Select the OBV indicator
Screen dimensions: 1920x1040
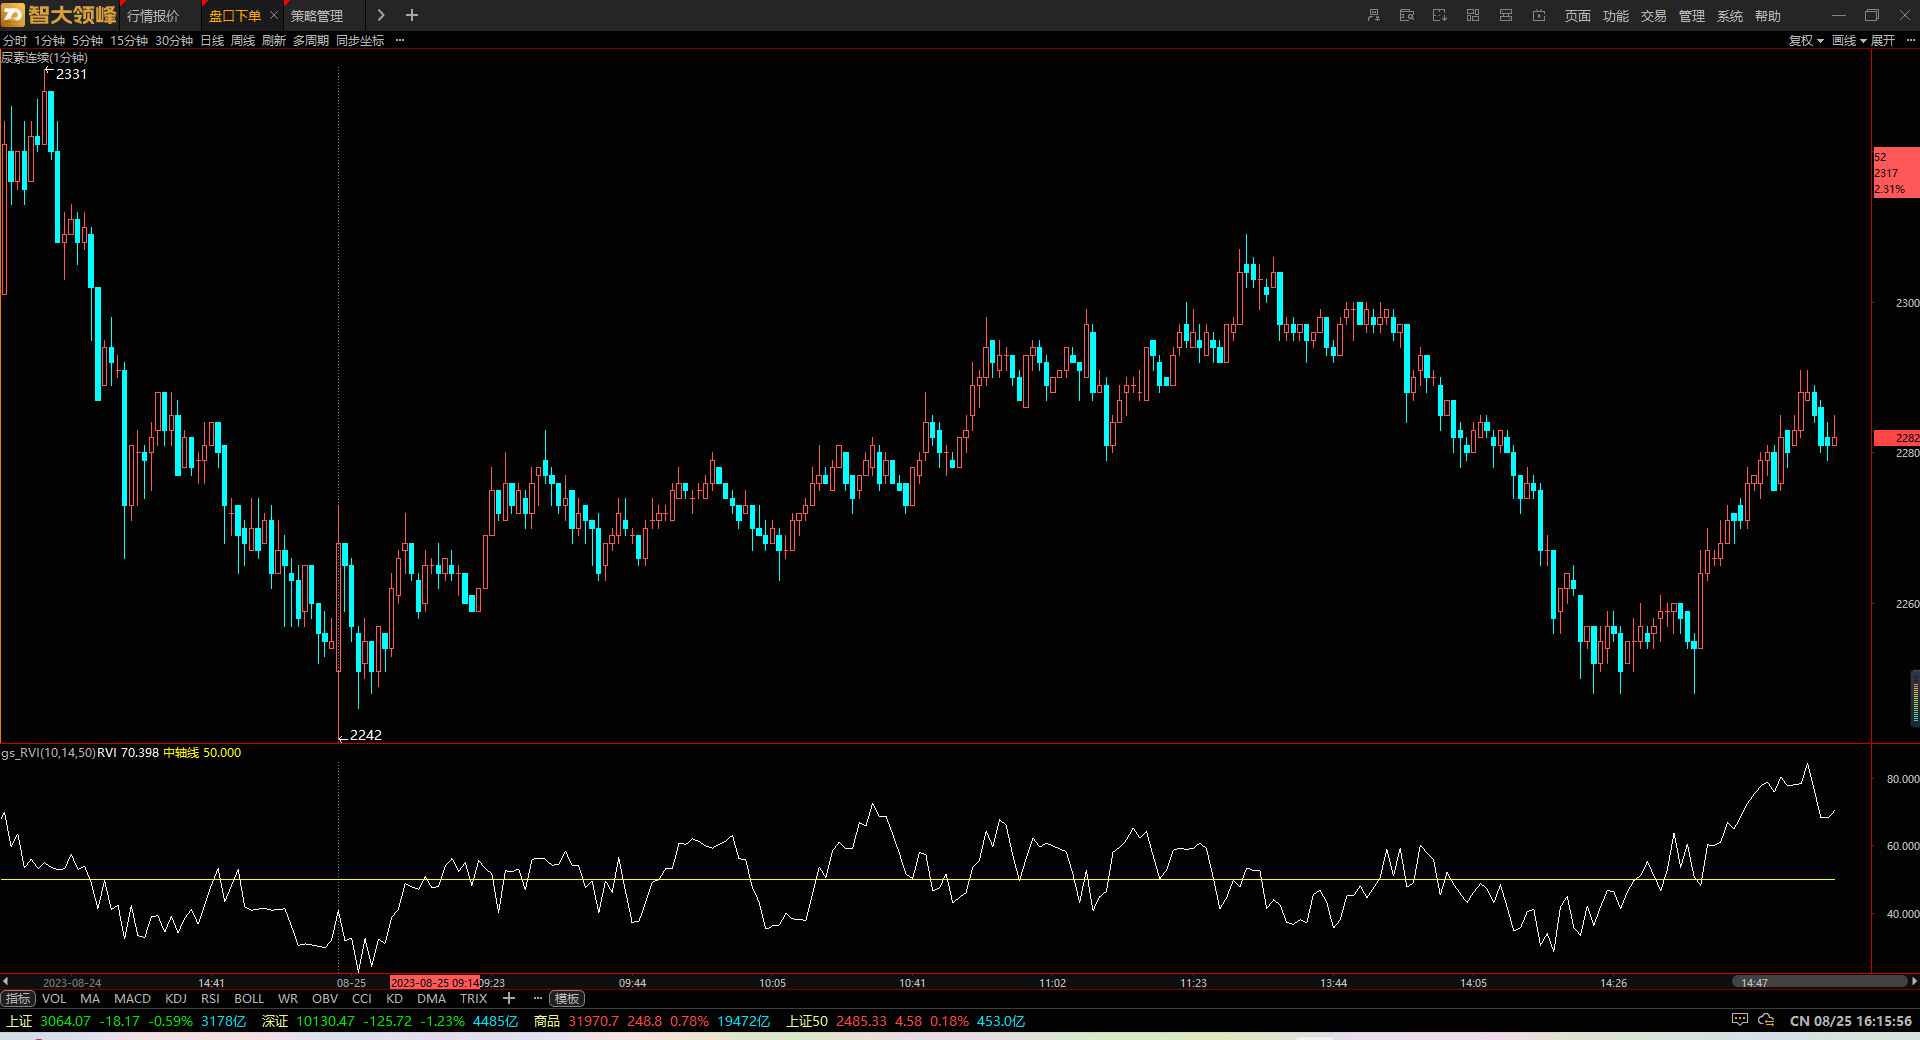(x=325, y=998)
